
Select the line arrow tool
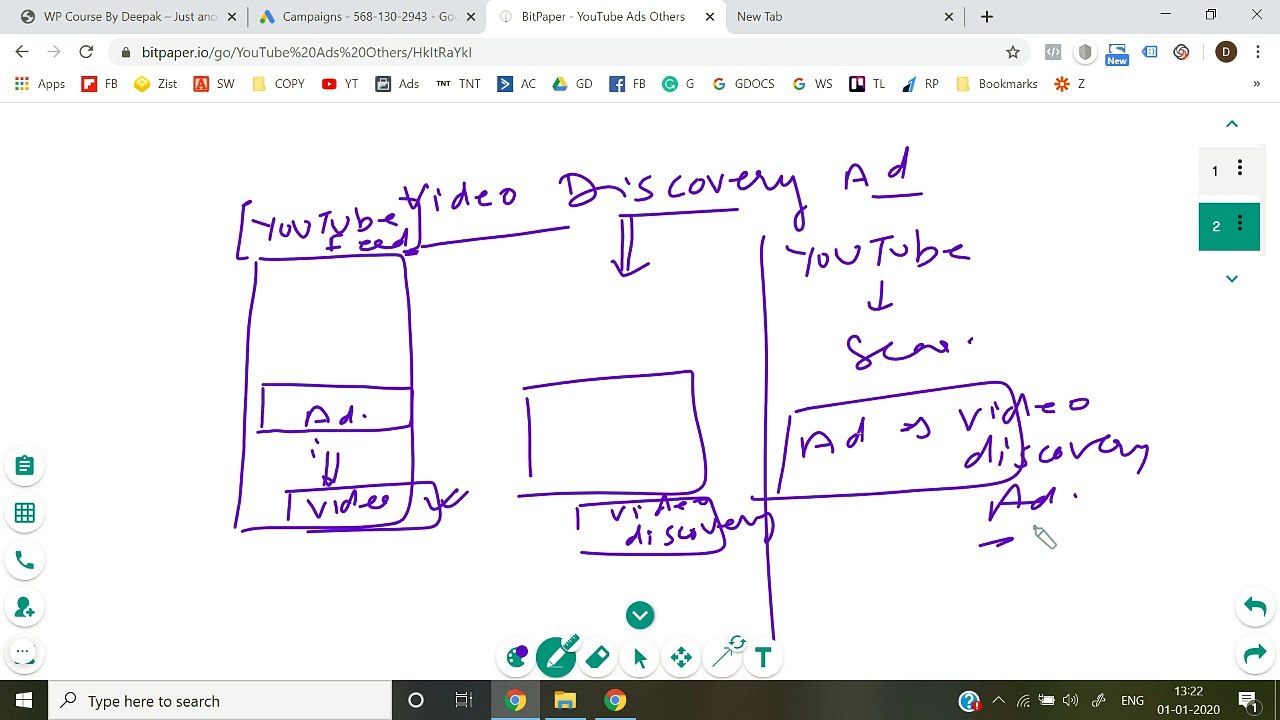[x=722, y=657]
